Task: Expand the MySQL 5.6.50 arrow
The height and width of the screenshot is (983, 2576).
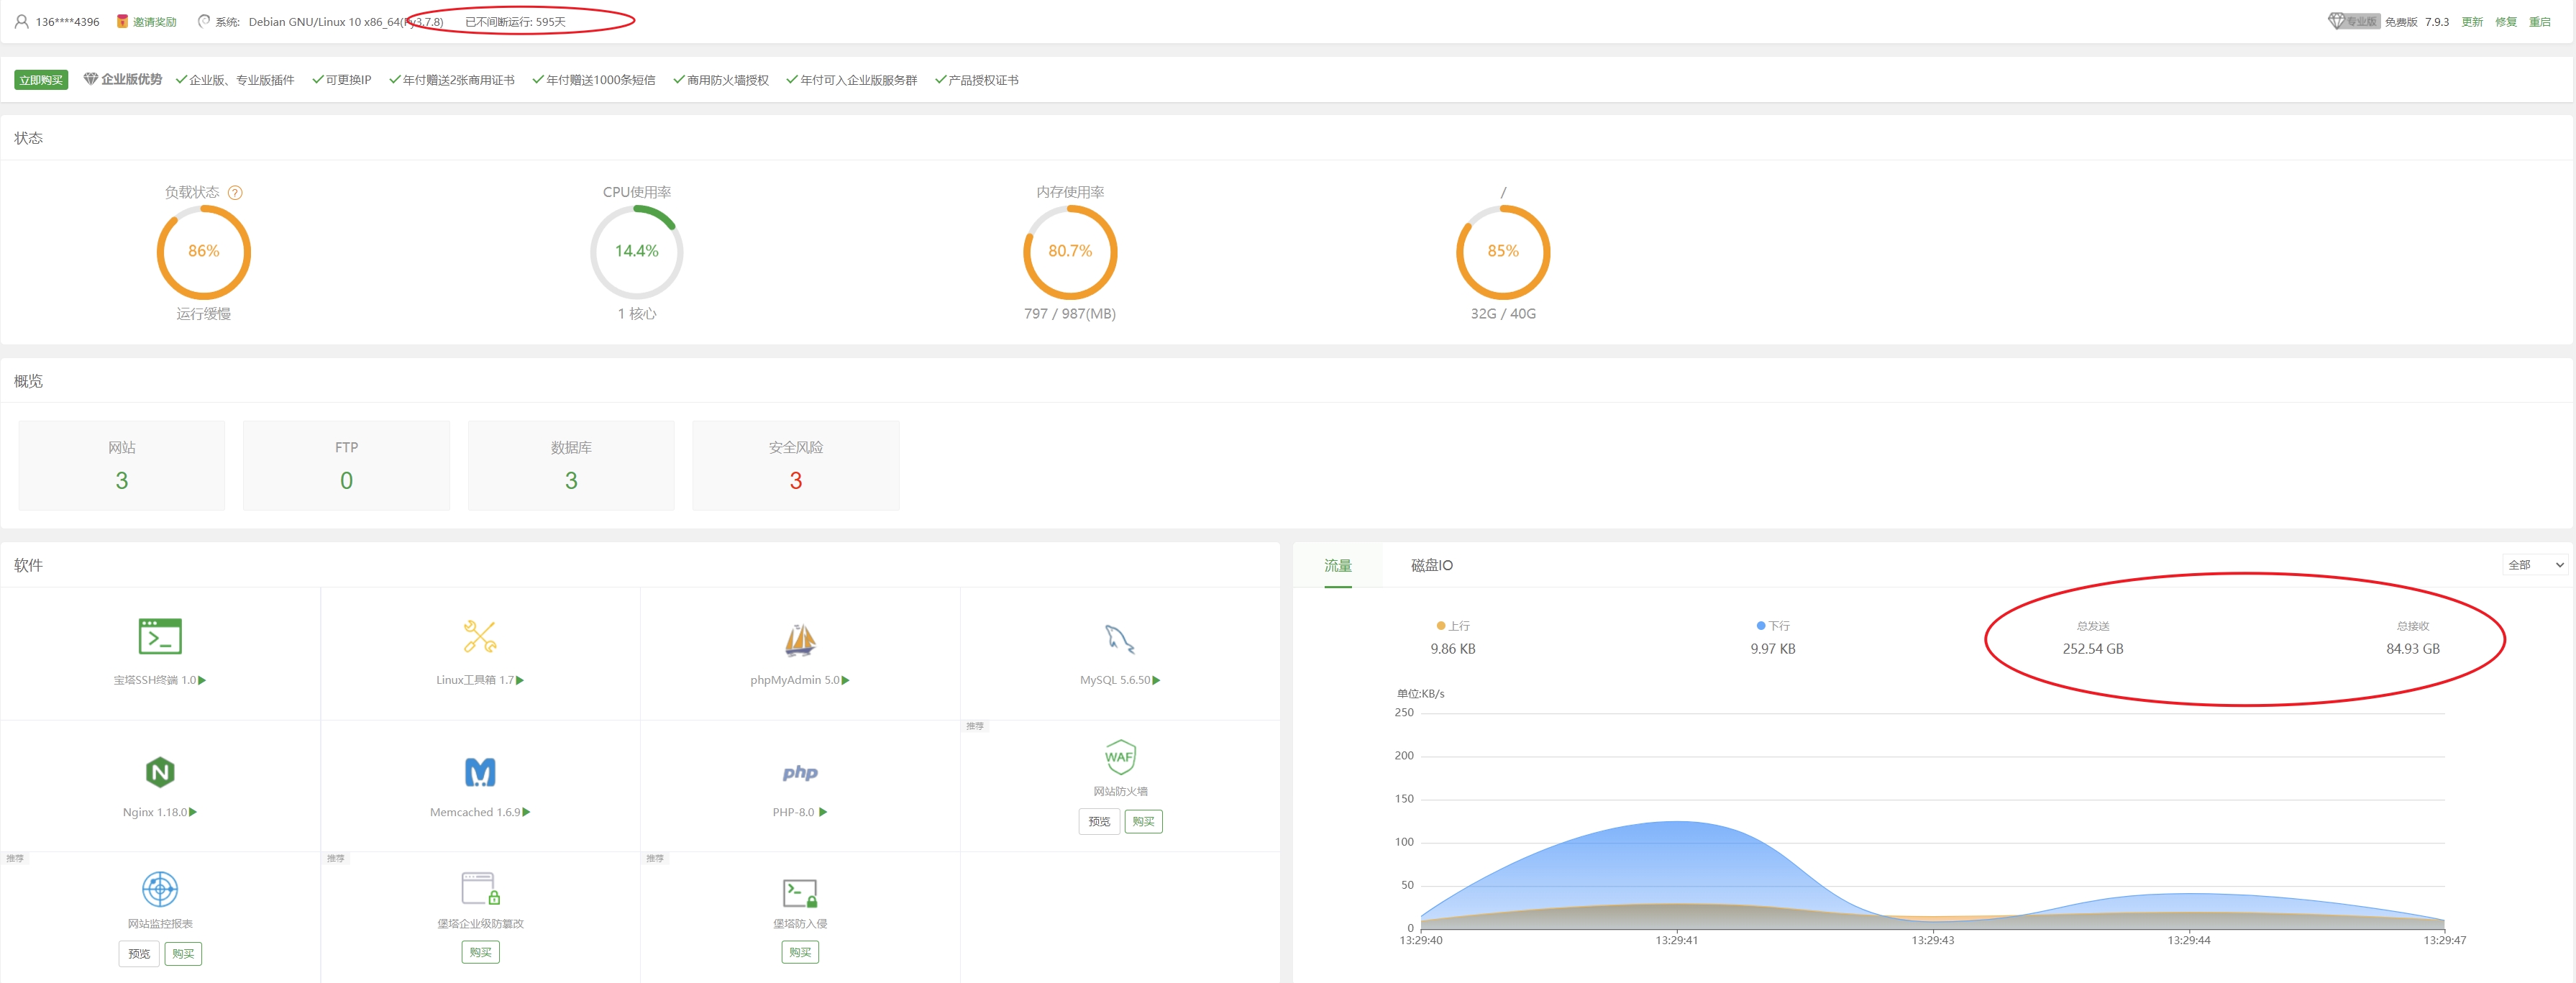Action: pos(1157,680)
